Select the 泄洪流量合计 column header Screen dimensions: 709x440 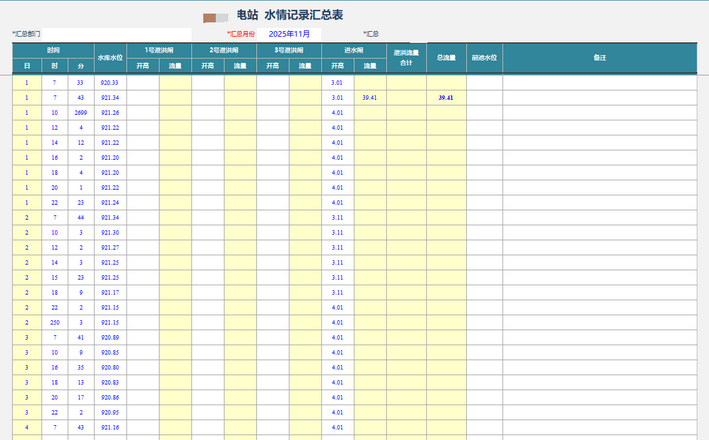tap(406, 58)
